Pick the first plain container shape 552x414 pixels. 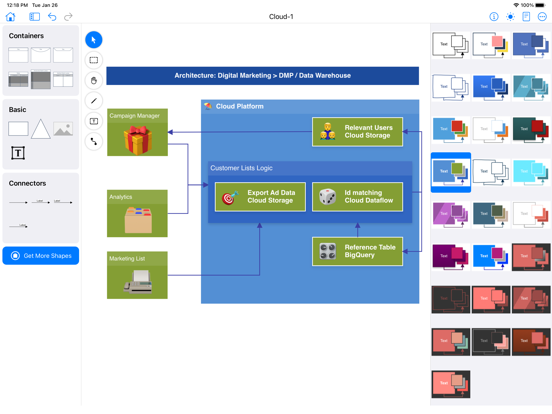(x=18, y=55)
